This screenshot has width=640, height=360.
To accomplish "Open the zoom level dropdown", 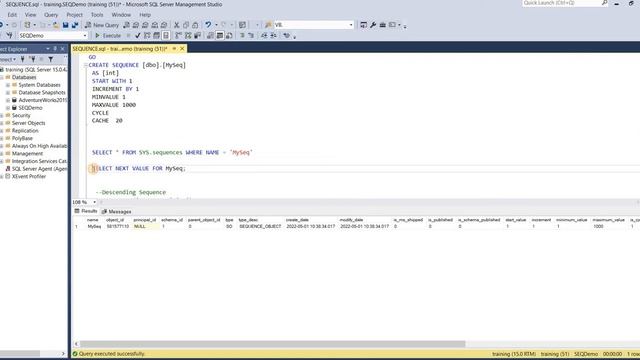I will [94, 202].
